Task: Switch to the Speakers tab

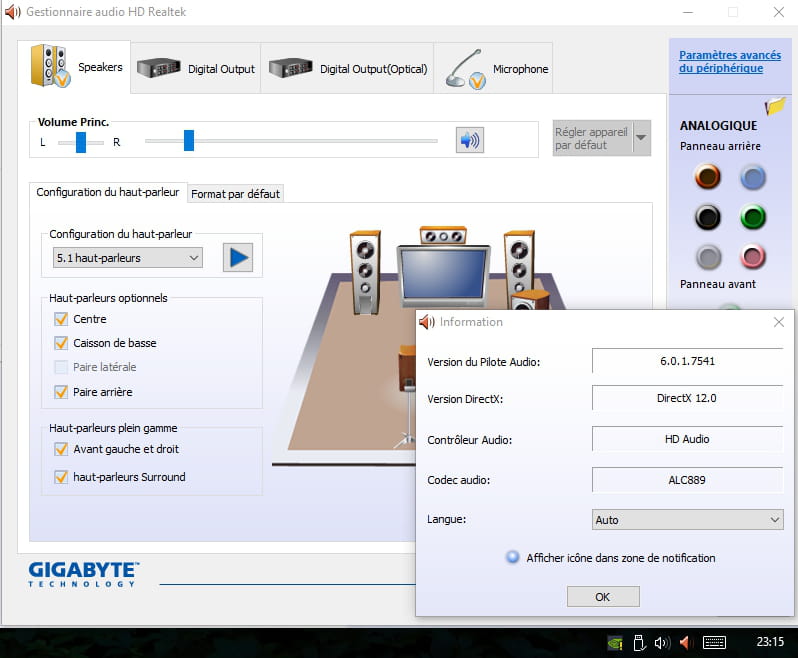Action: (x=74, y=67)
